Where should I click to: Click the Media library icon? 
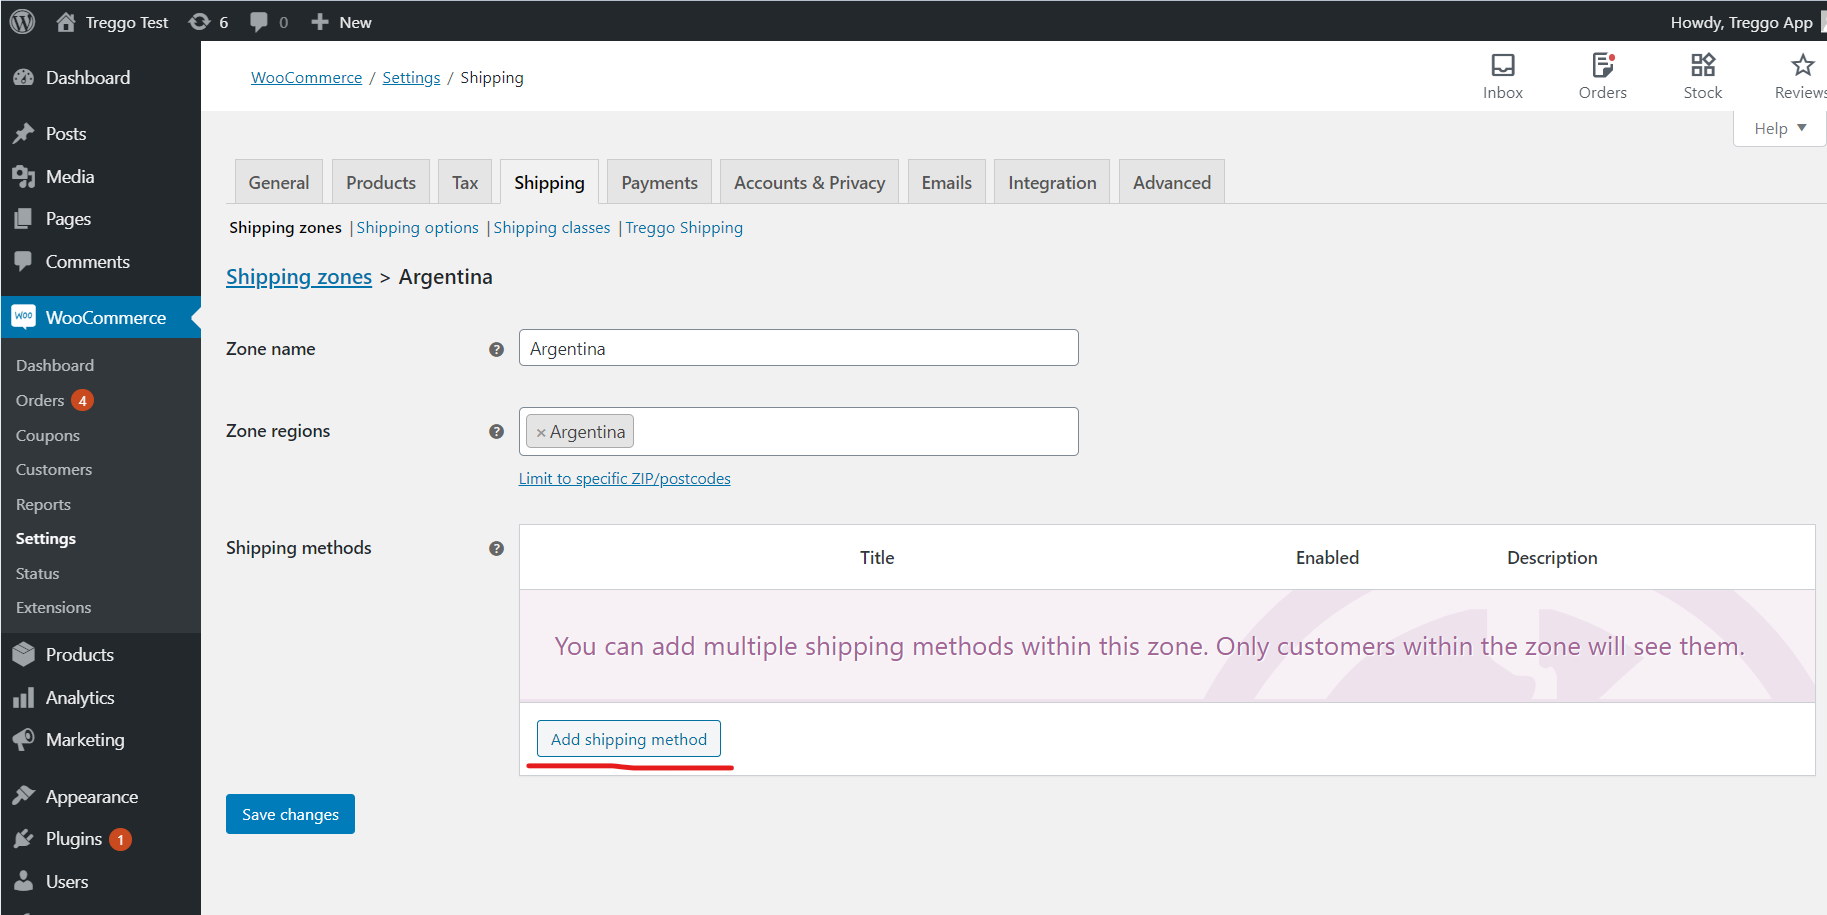click(24, 177)
